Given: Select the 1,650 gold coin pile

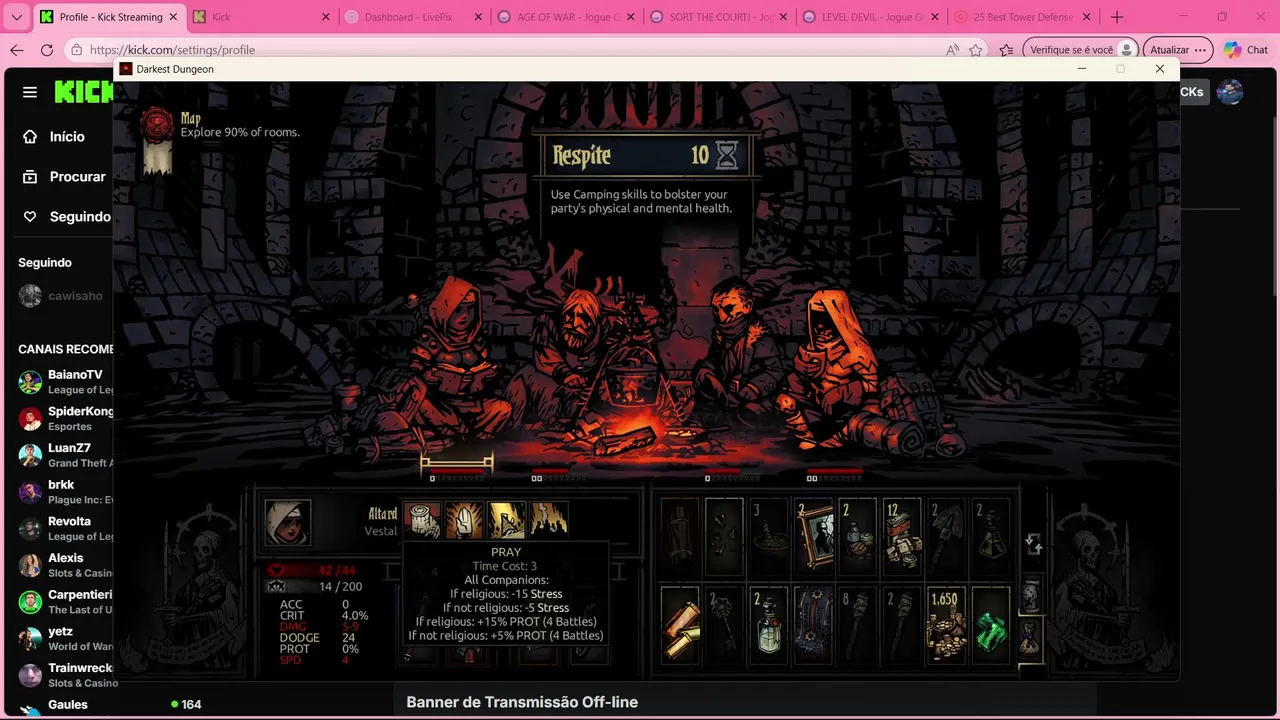Looking at the screenshot, I should coord(946,625).
